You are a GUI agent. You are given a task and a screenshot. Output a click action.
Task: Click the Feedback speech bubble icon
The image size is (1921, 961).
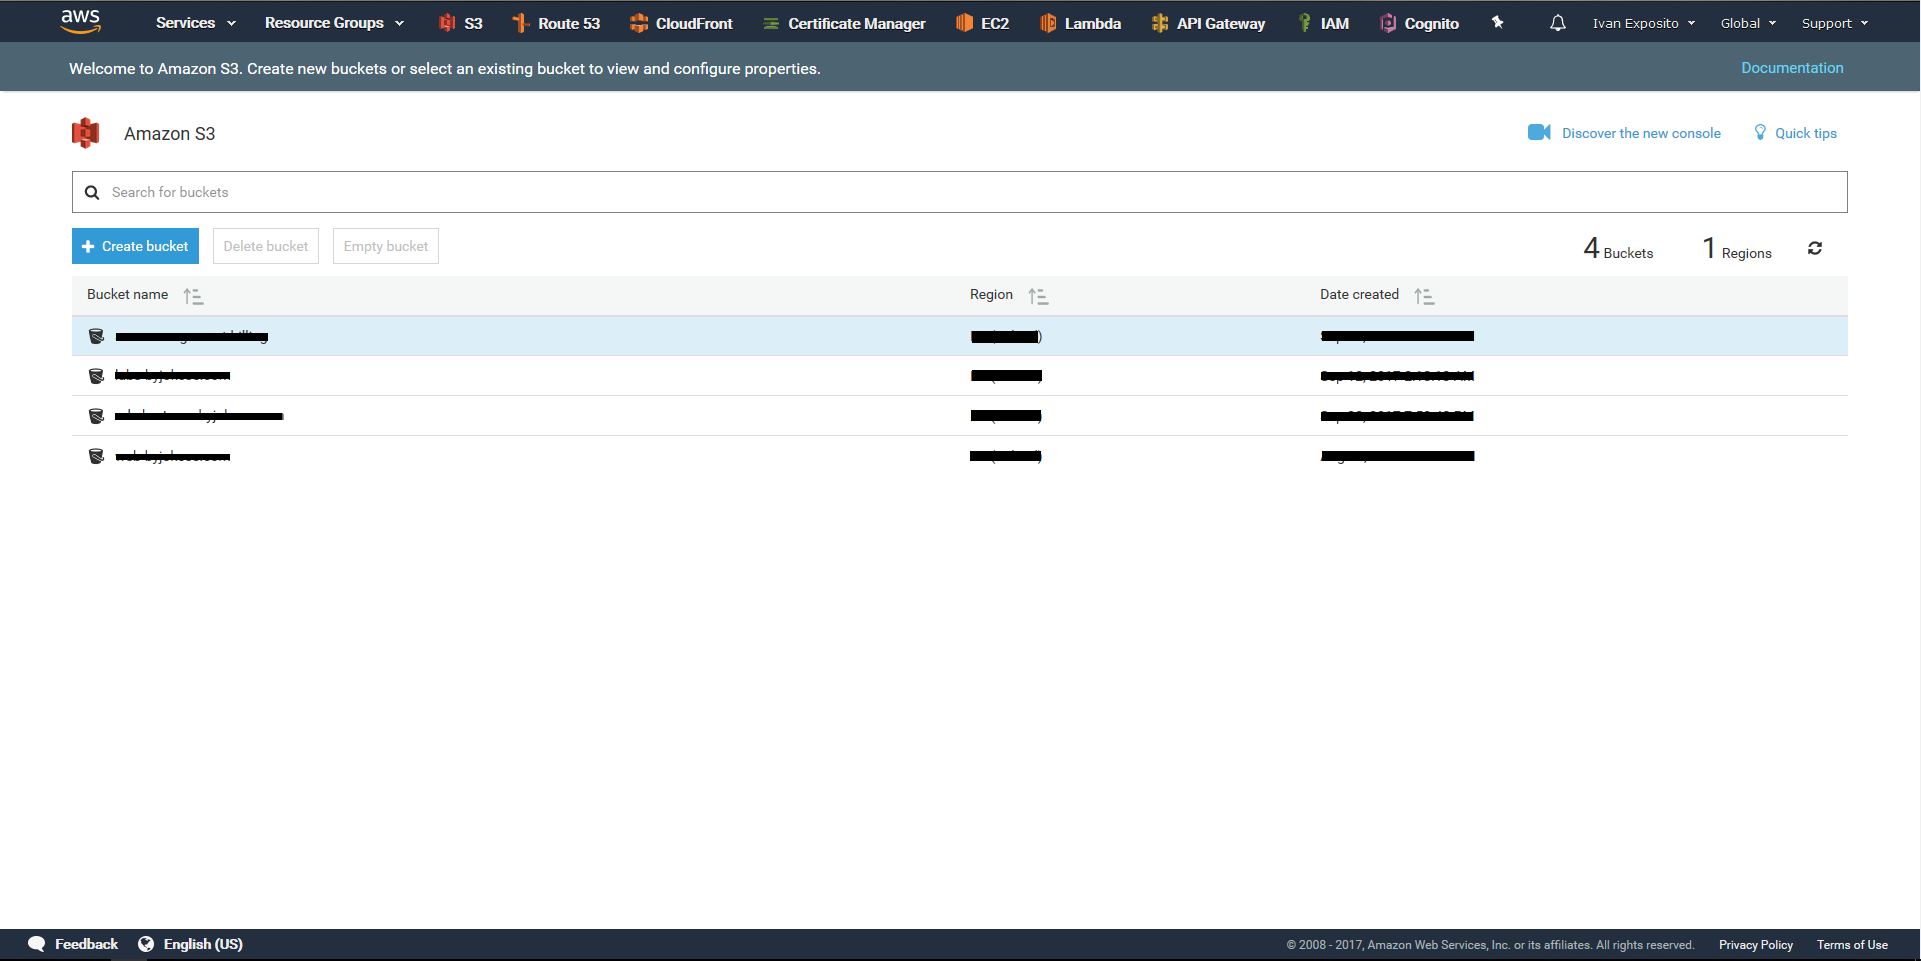(37, 944)
